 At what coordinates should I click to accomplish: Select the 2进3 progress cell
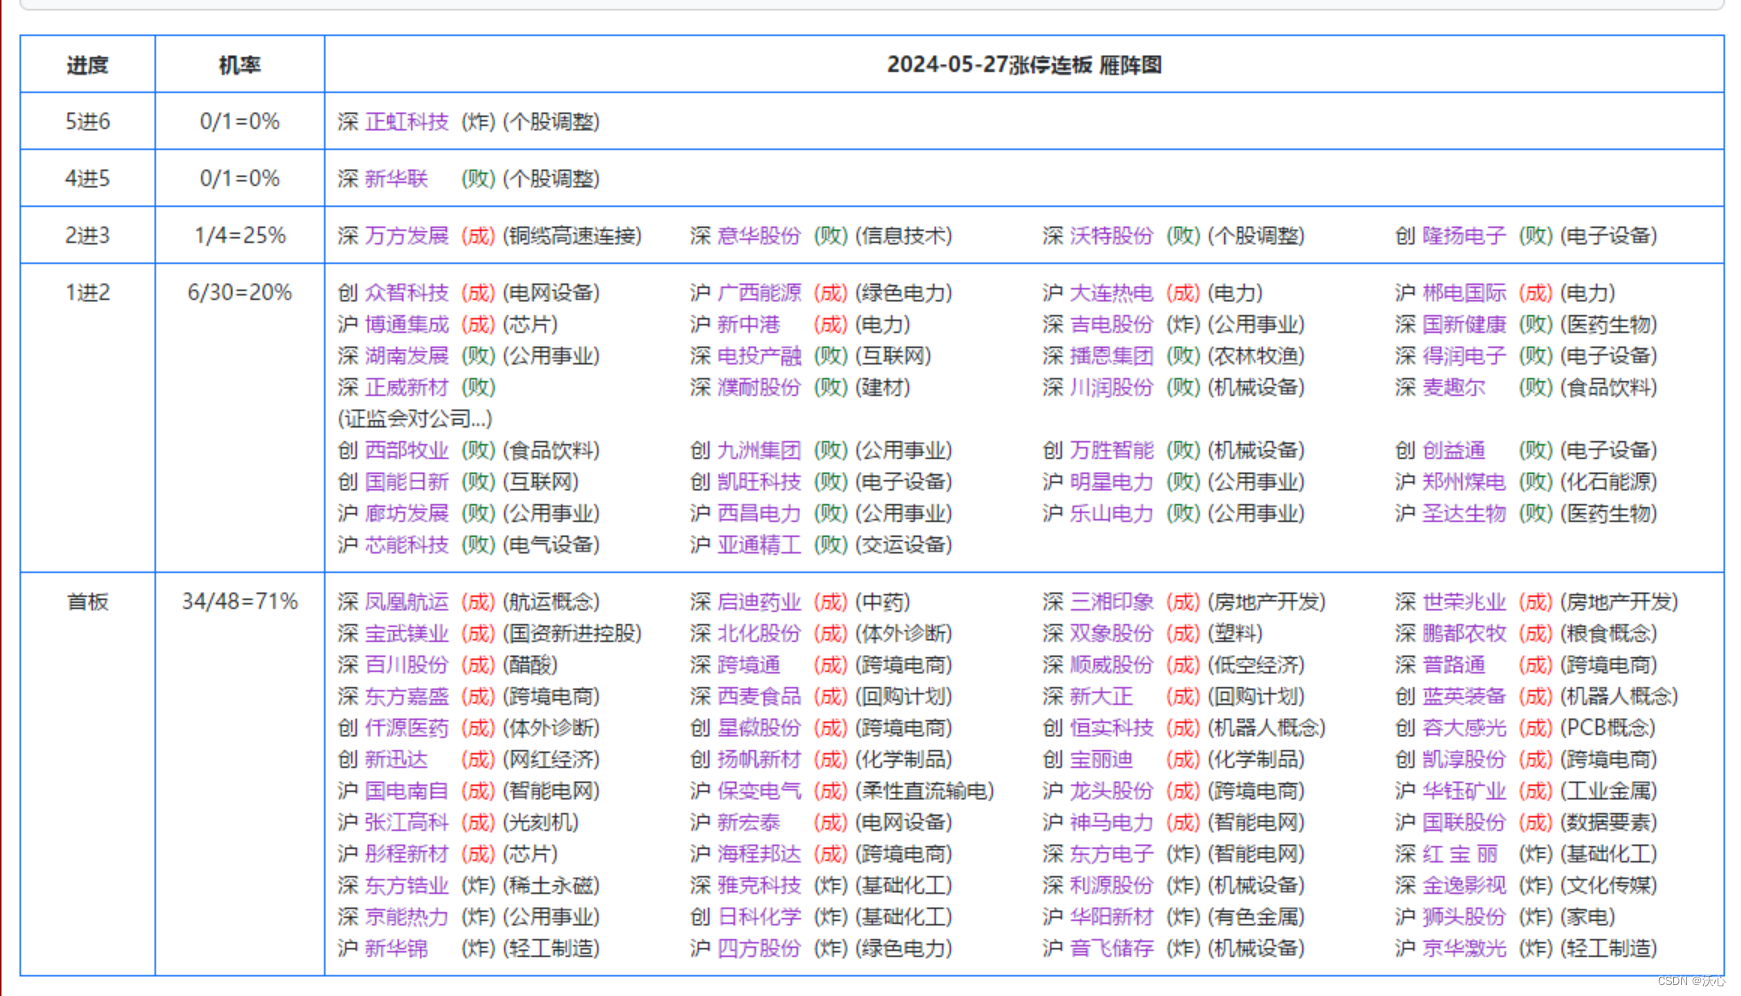pos(88,236)
